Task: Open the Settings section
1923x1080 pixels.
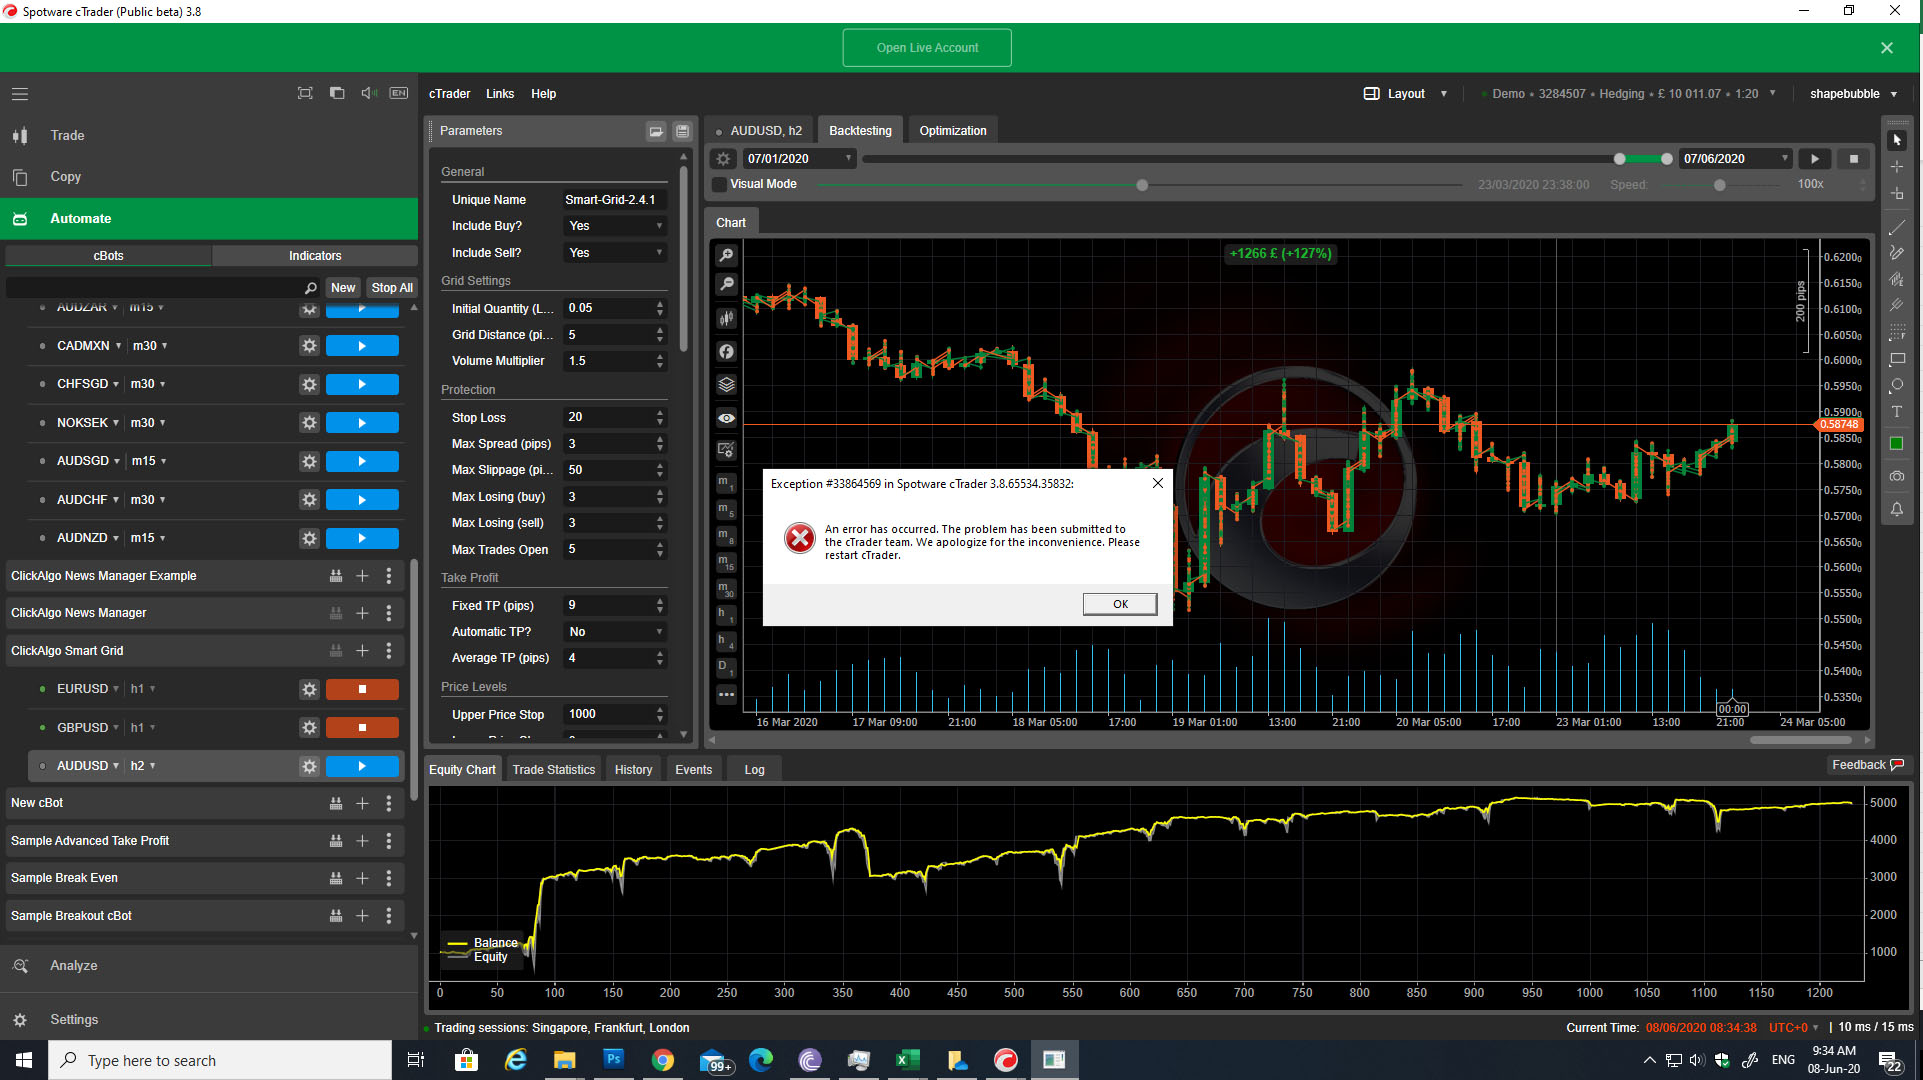Action: pyautogui.click(x=74, y=1020)
